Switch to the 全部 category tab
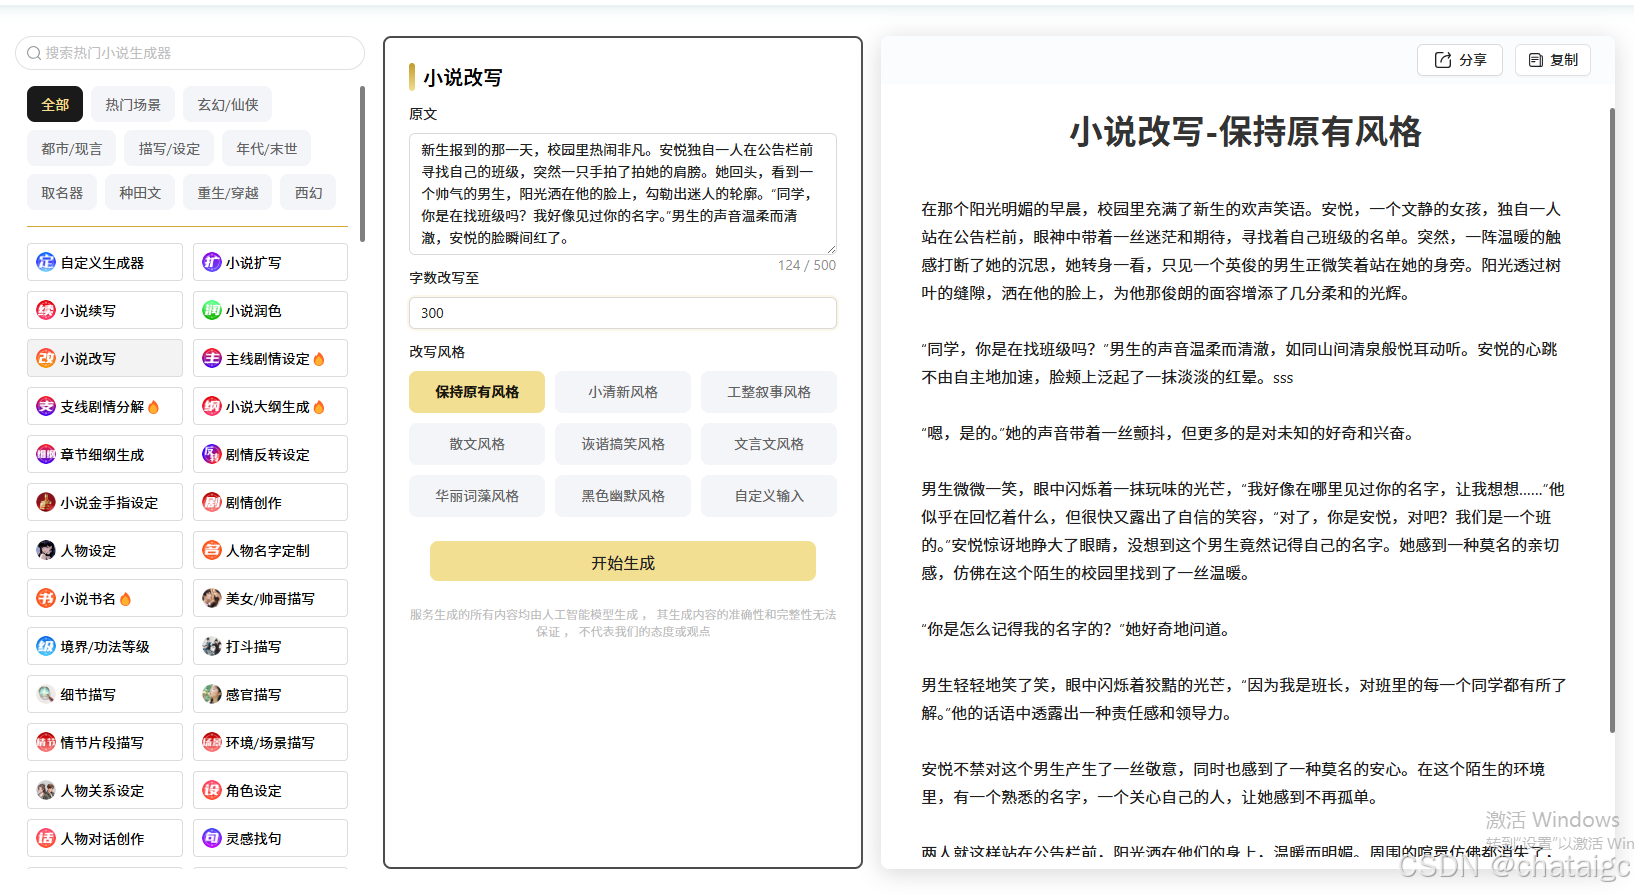The width and height of the screenshot is (1634, 894). pos(55,105)
